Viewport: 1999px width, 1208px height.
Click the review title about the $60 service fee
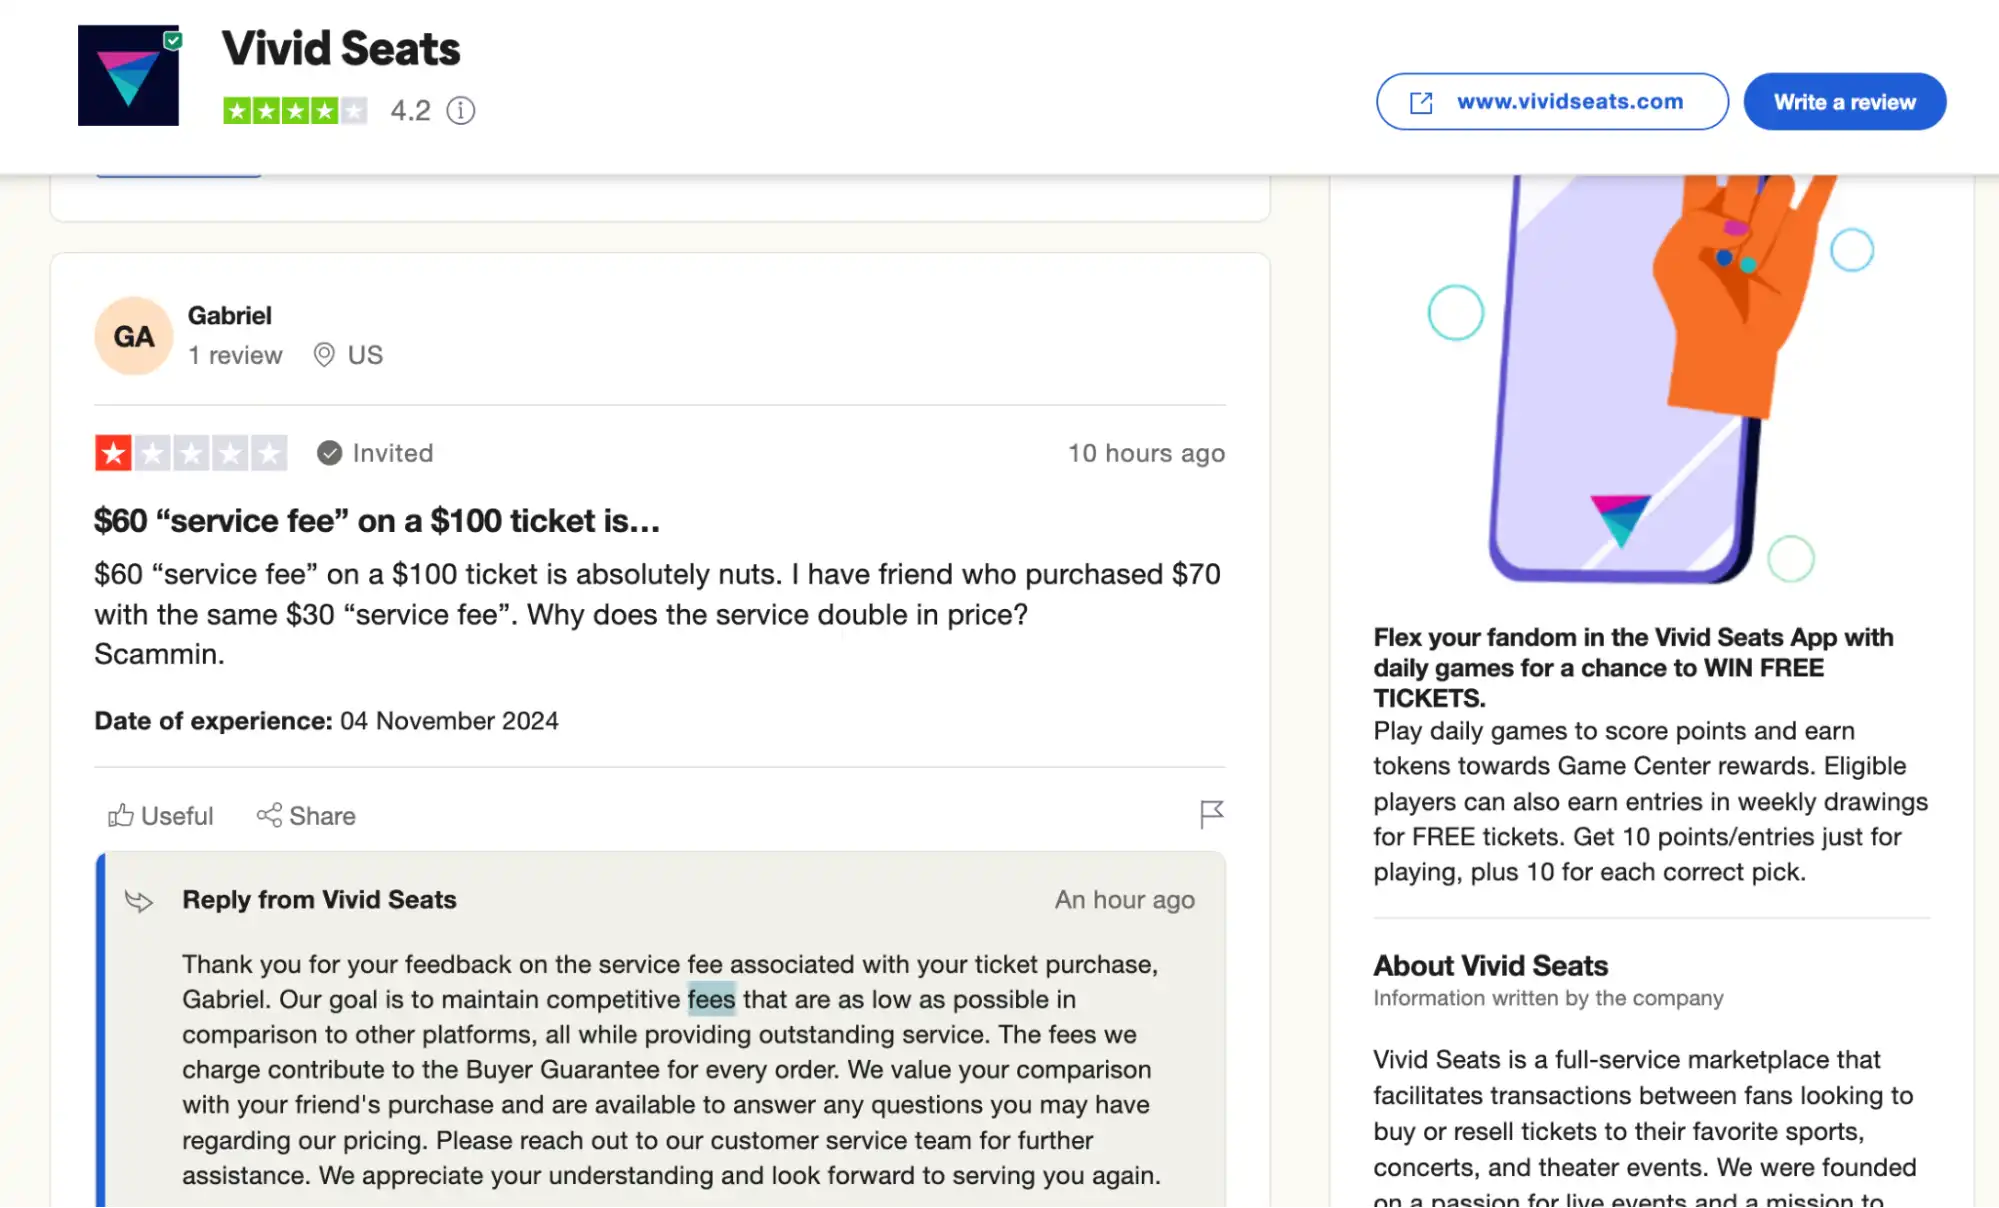(377, 520)
